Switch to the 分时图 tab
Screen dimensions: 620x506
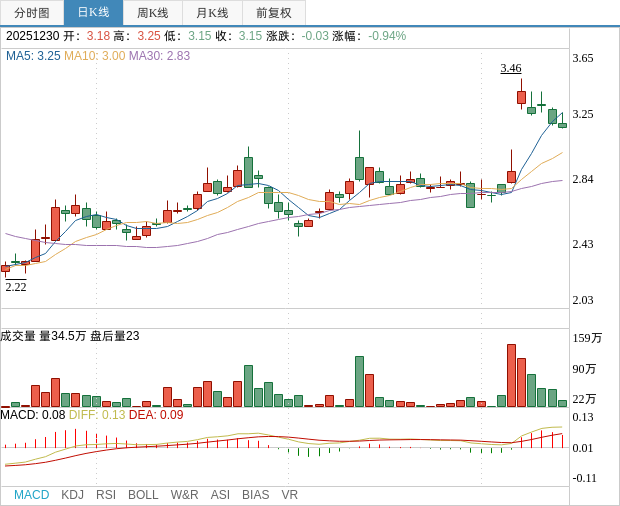tap(32, 13)
